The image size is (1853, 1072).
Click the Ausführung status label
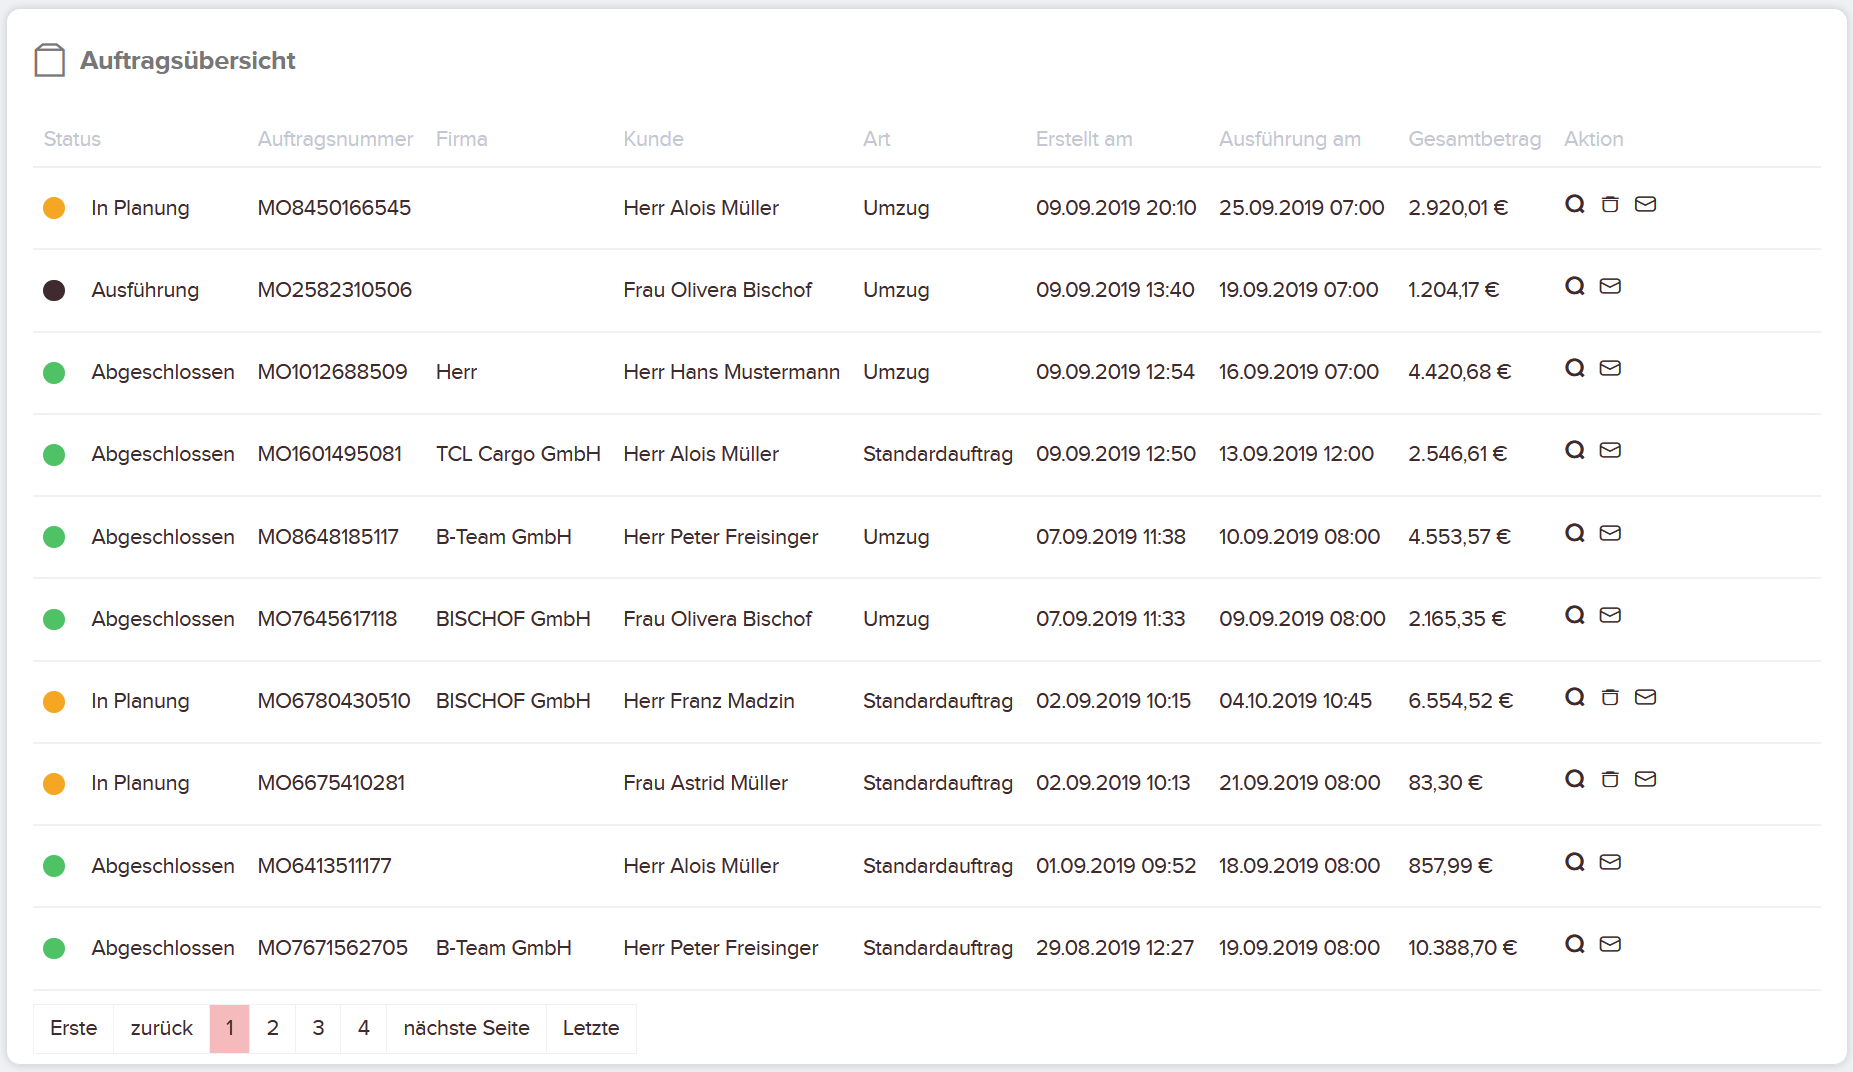coord(145,290)
